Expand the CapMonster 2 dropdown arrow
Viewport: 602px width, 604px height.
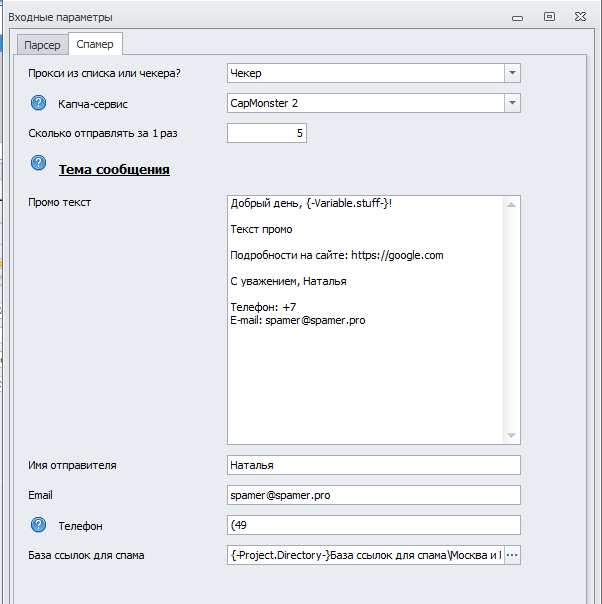[x=512, y=103]
